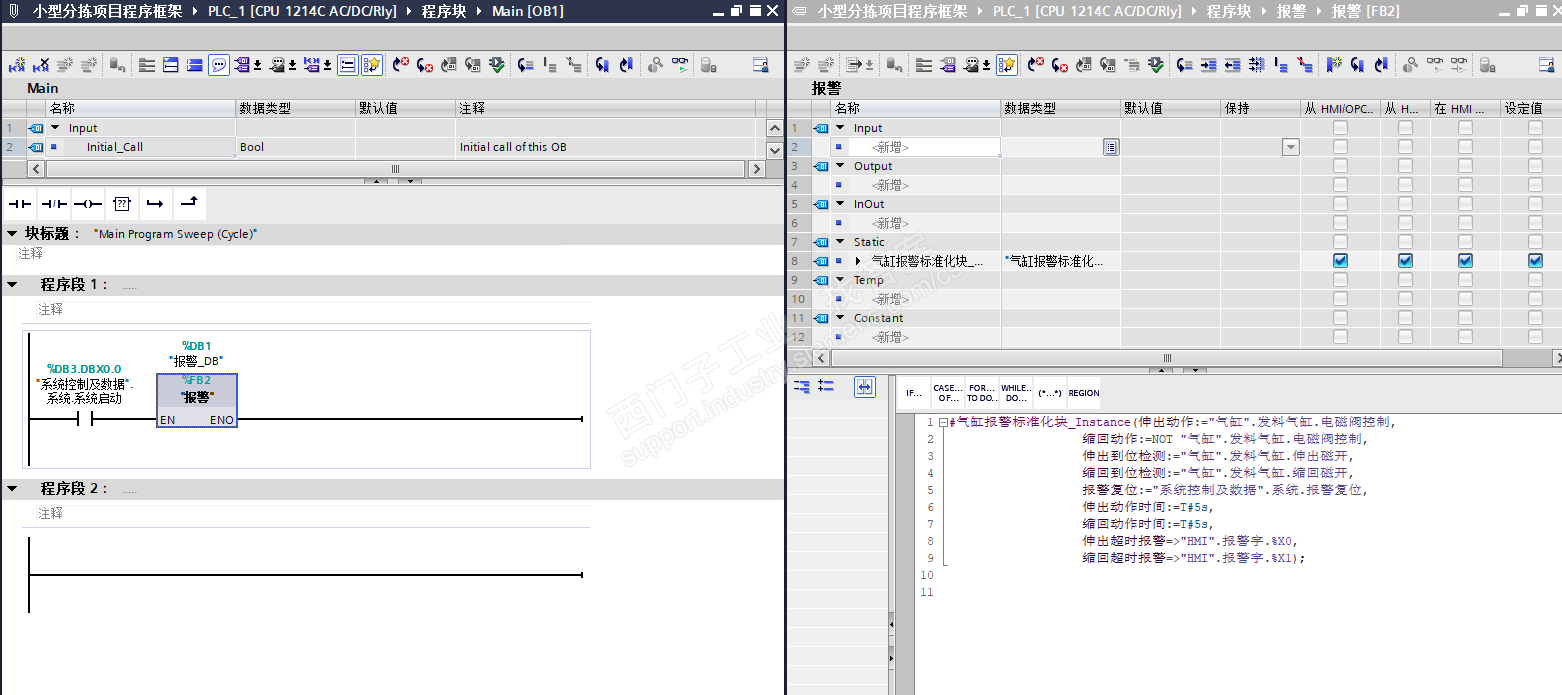Insert an output coil instruction
Viewport: 1562px width, 695px height.
[88, 204]
